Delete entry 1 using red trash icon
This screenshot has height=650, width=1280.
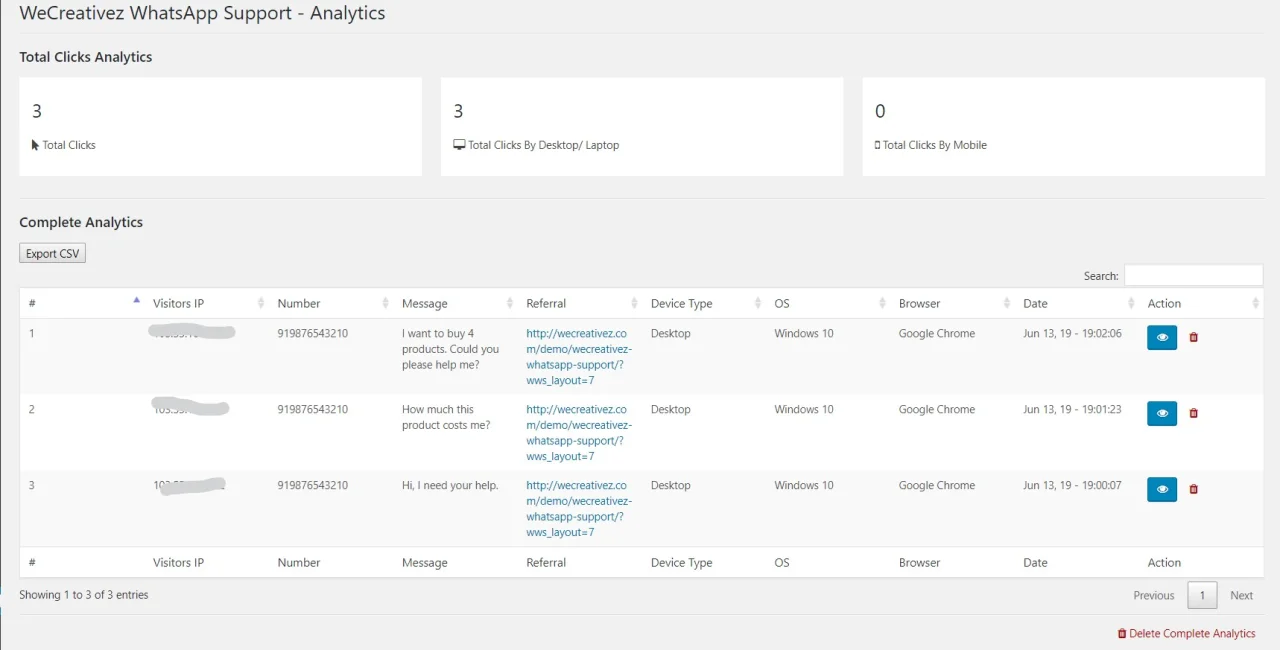[1193, 337]
